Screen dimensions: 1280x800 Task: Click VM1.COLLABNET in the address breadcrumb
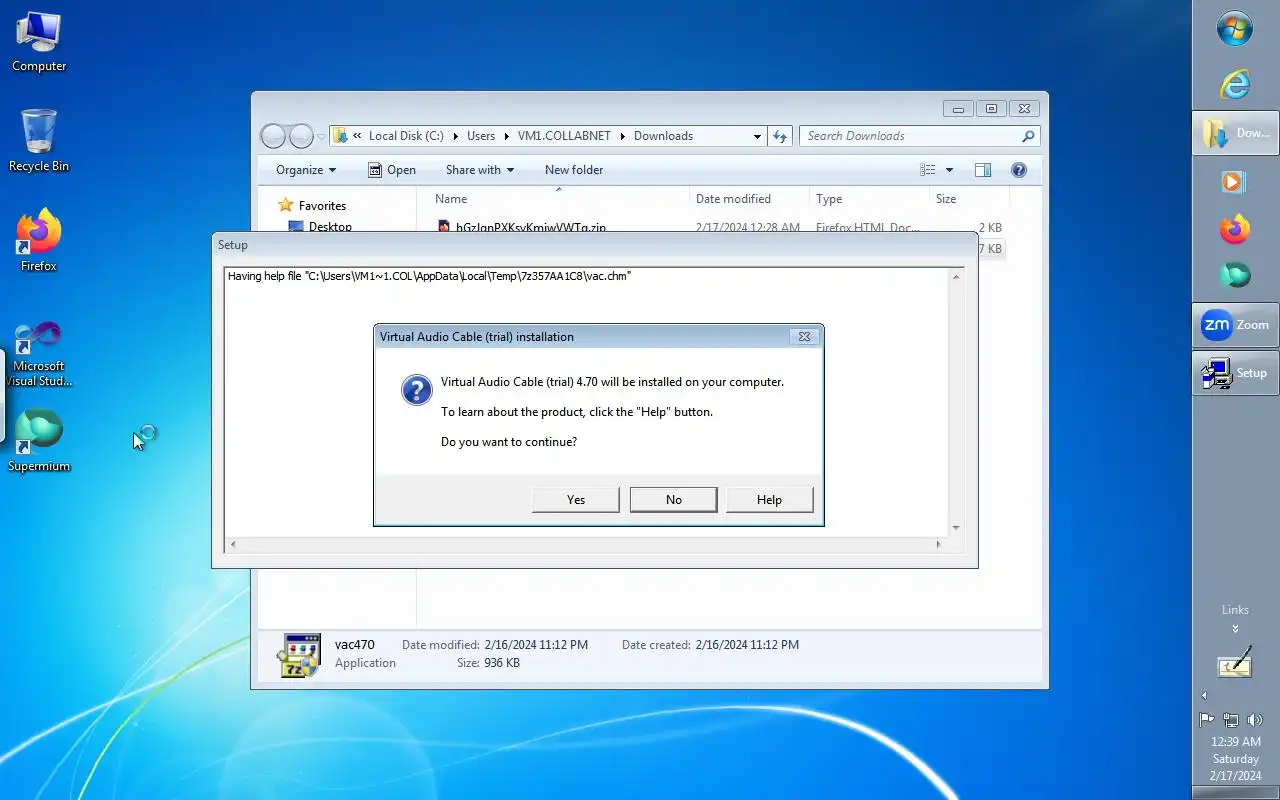[564, 136]
